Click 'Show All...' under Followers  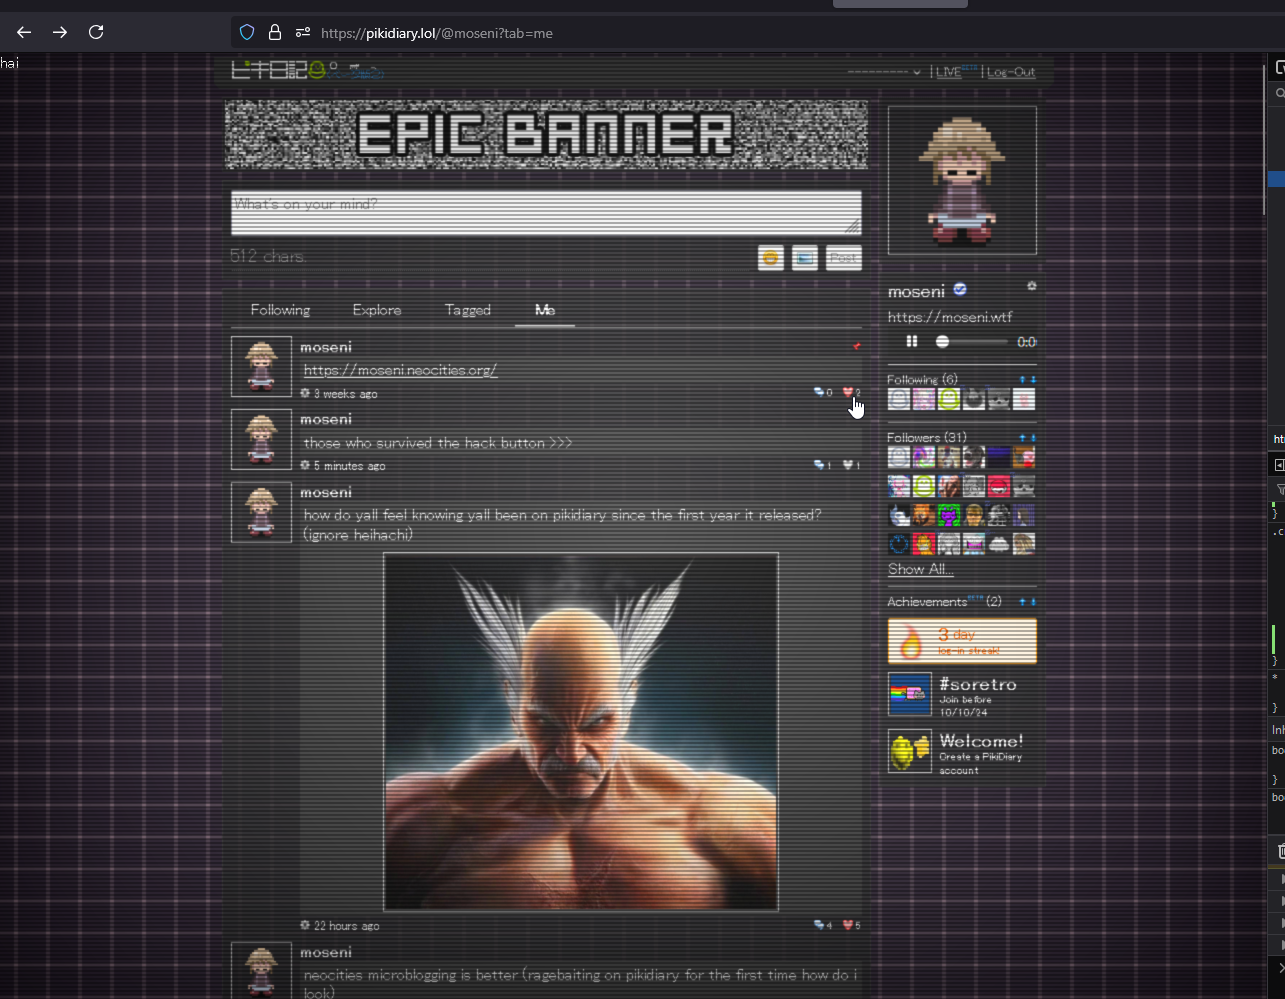click(x=920, y=569)
